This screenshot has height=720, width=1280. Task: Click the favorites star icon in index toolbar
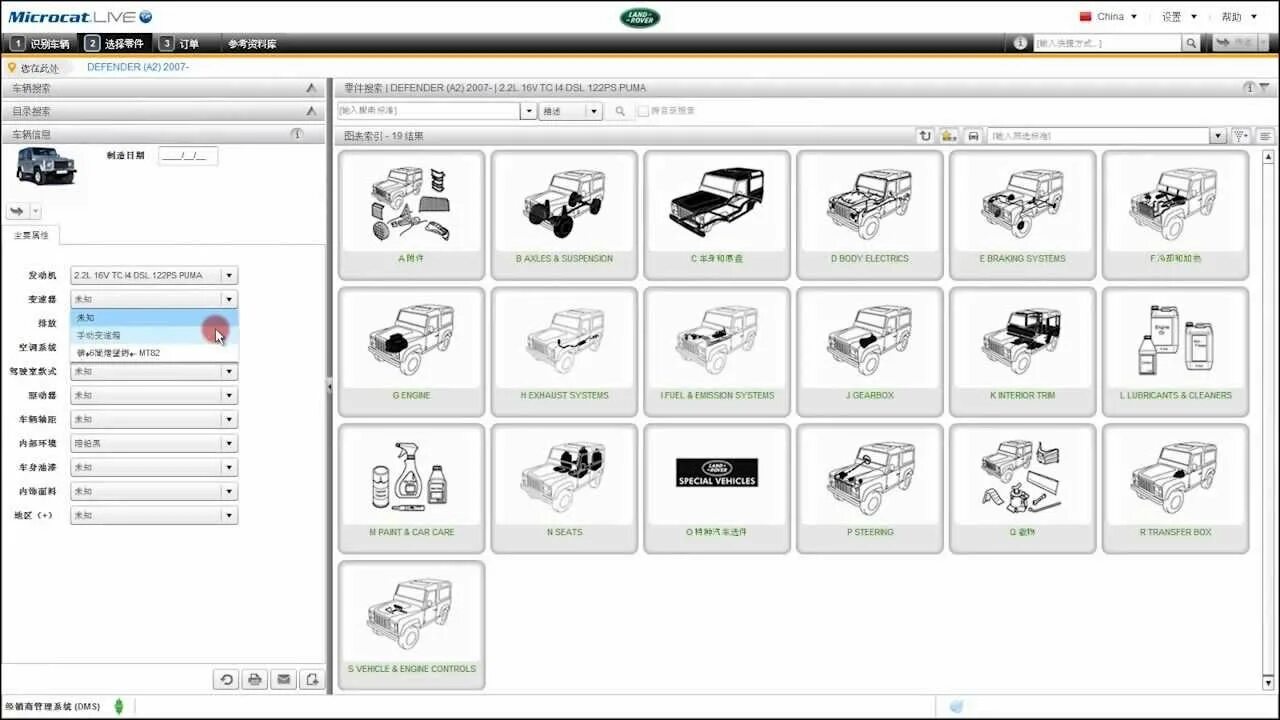(948, 136)
